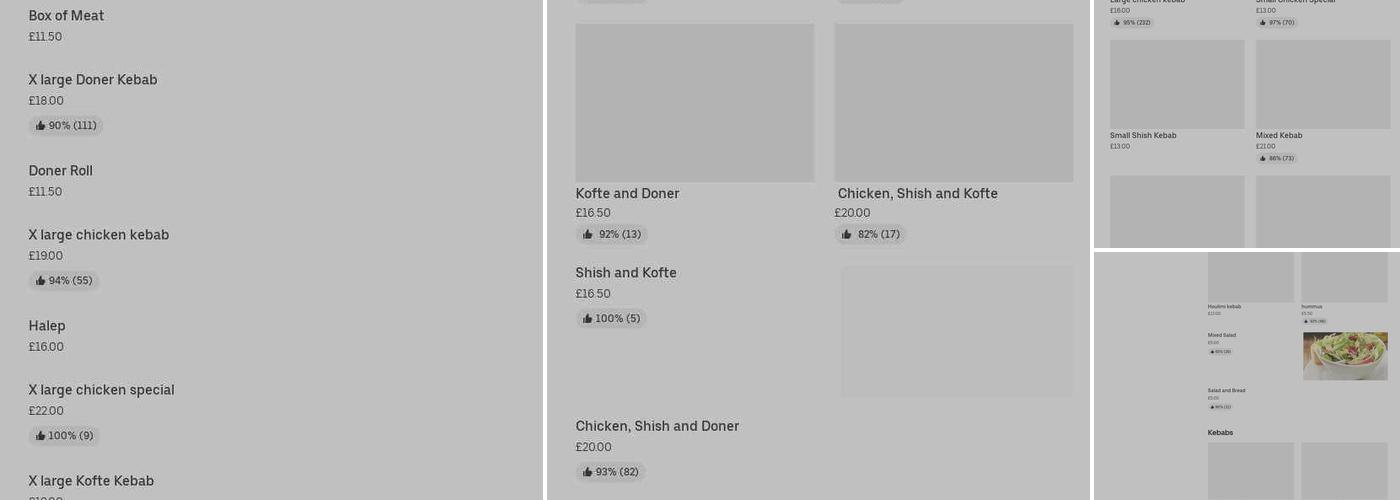Click thumbs-up icon under Shish and Kofte
Viewport: 1400px width, 500px height.
[x=588, y=319]
